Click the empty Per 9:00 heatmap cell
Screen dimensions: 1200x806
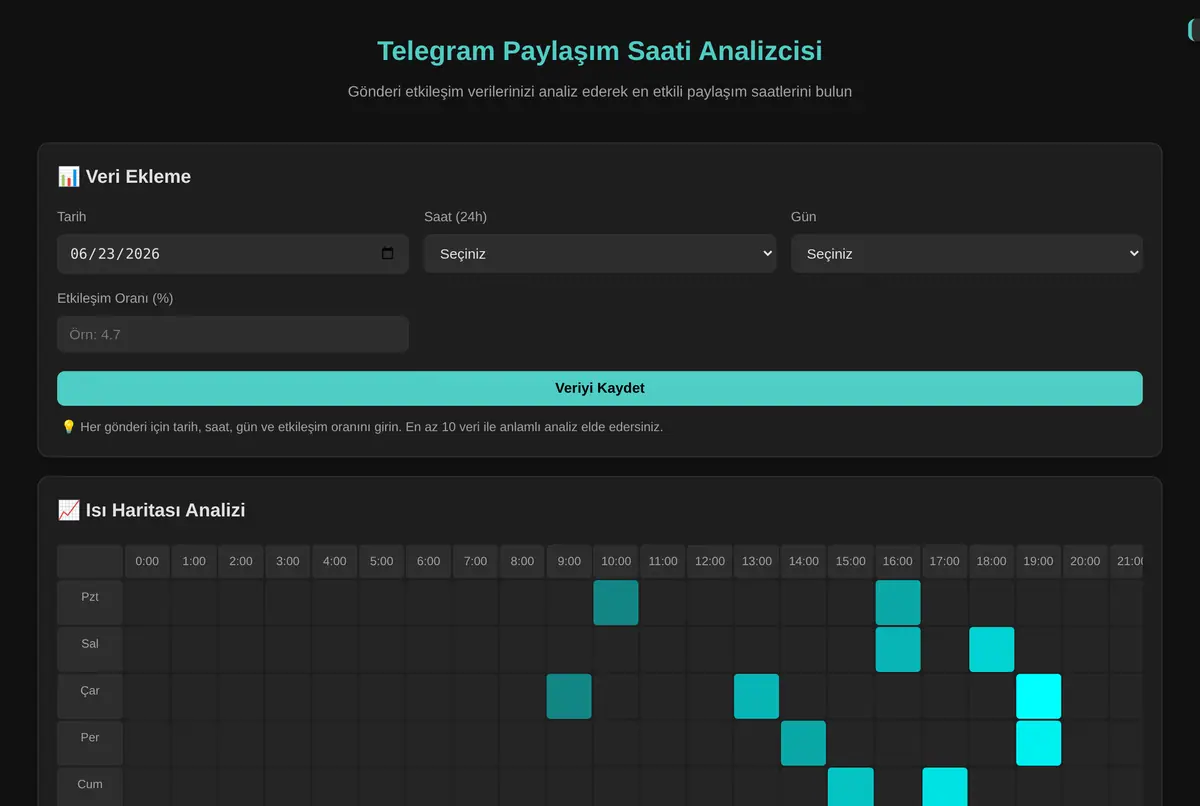(569, 744)
